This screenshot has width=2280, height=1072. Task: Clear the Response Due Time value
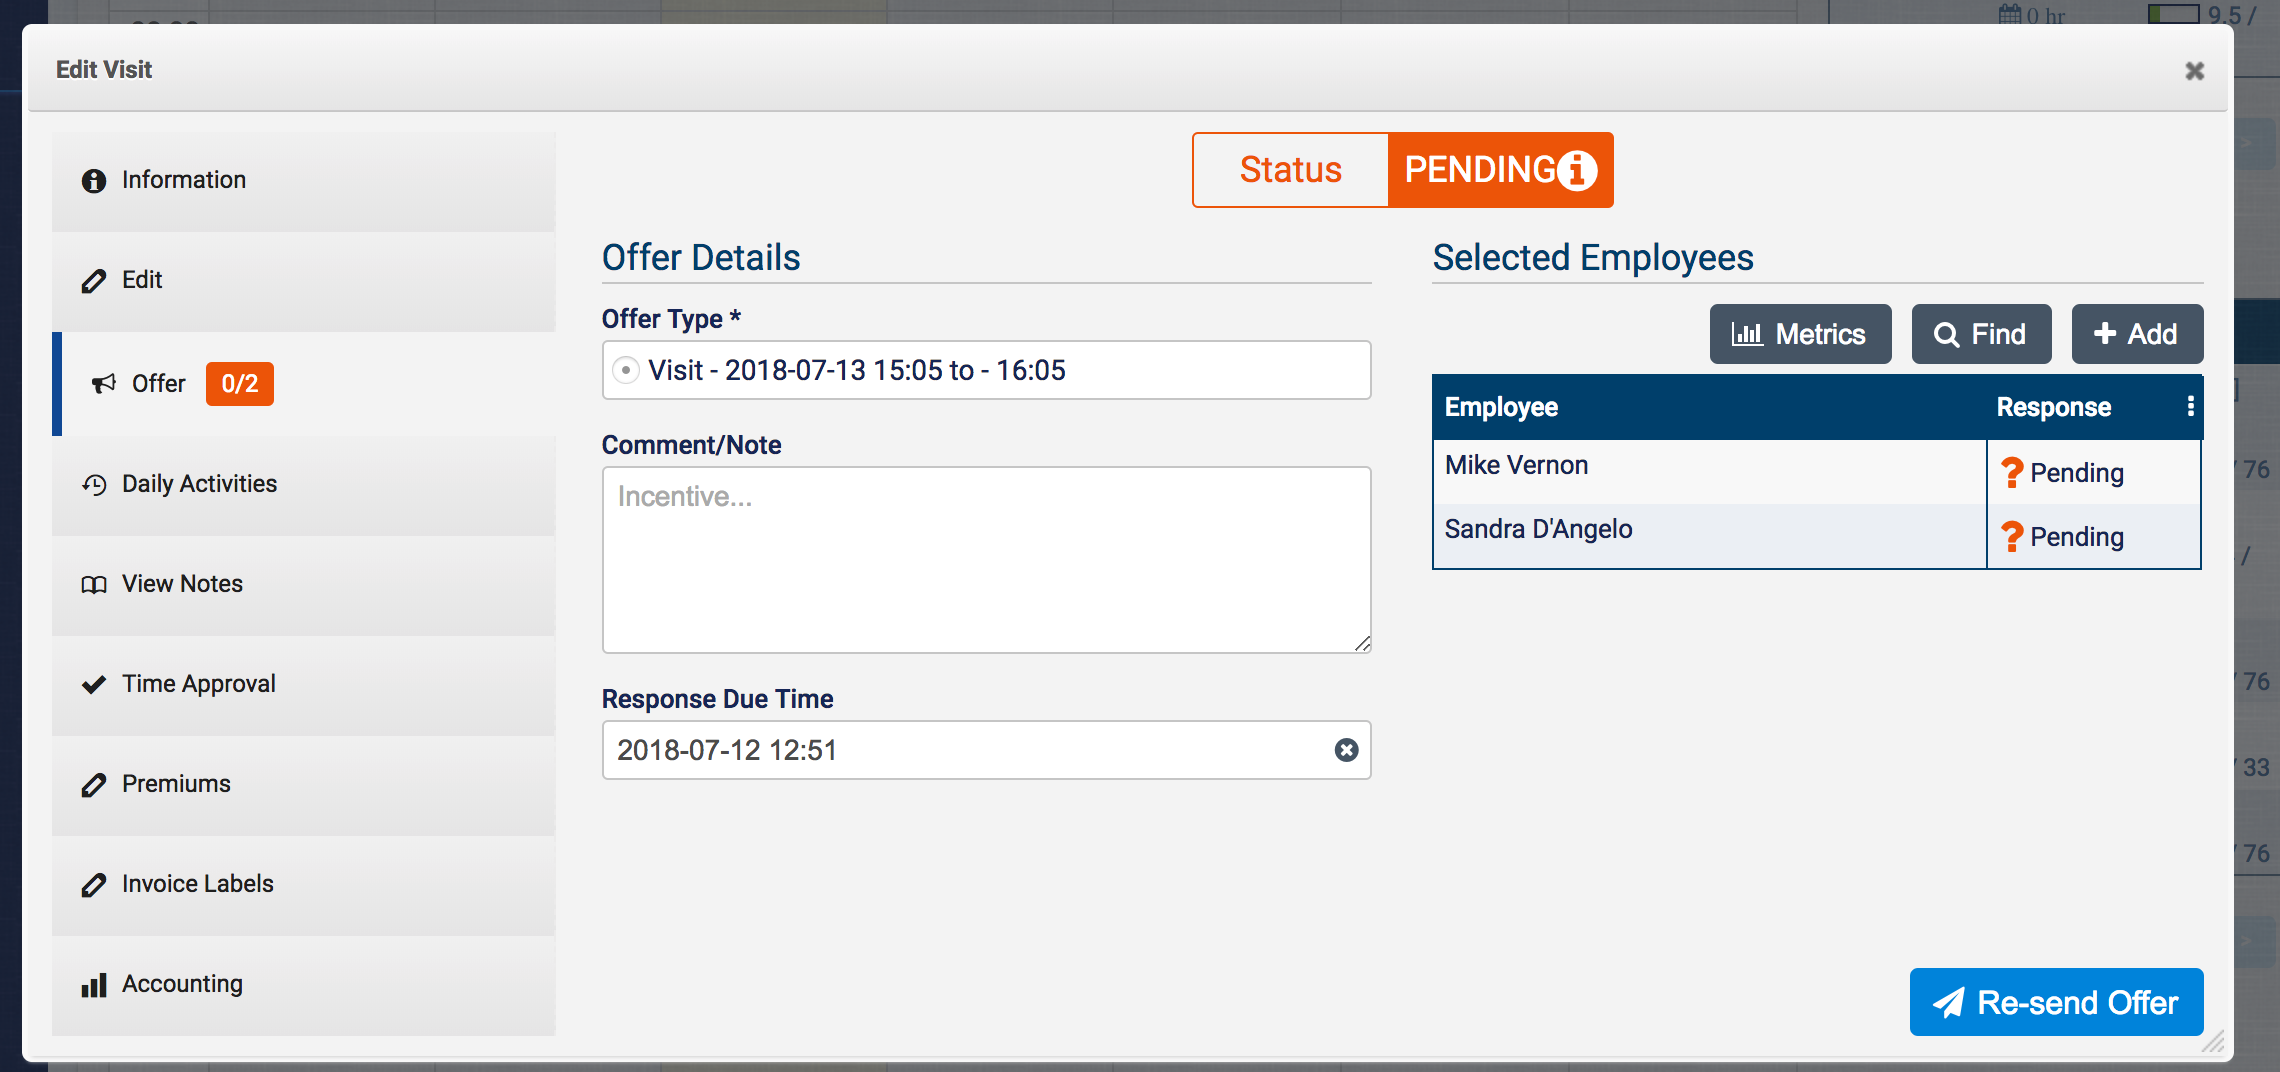pyautogui.click(x=1346, y=750)
